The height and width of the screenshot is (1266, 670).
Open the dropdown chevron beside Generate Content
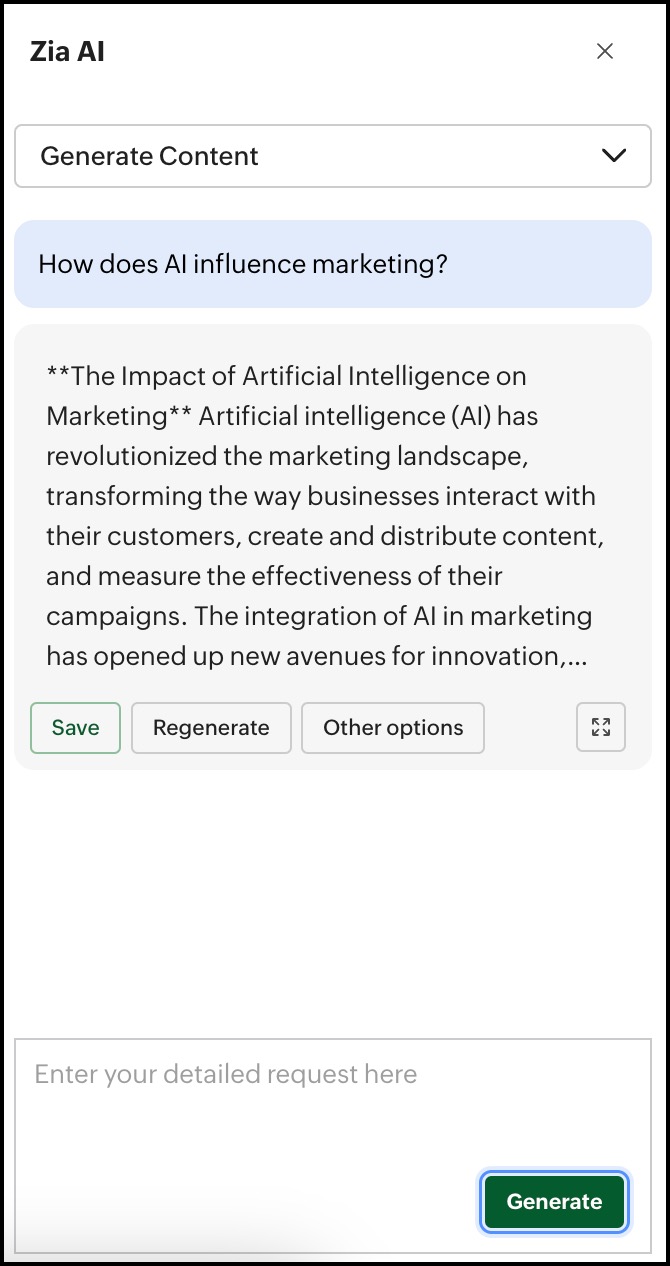point(614,156)
